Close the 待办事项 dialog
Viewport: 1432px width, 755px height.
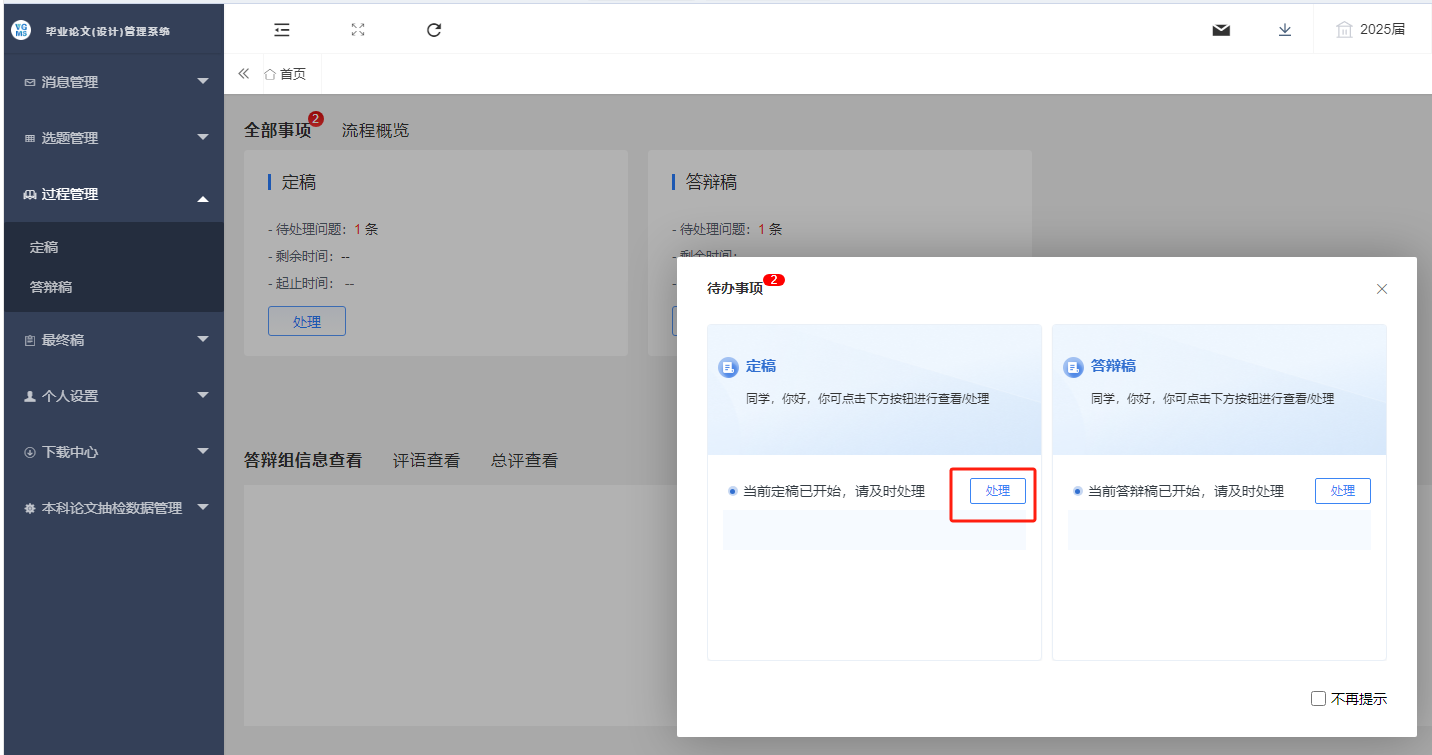point(1382,289)
